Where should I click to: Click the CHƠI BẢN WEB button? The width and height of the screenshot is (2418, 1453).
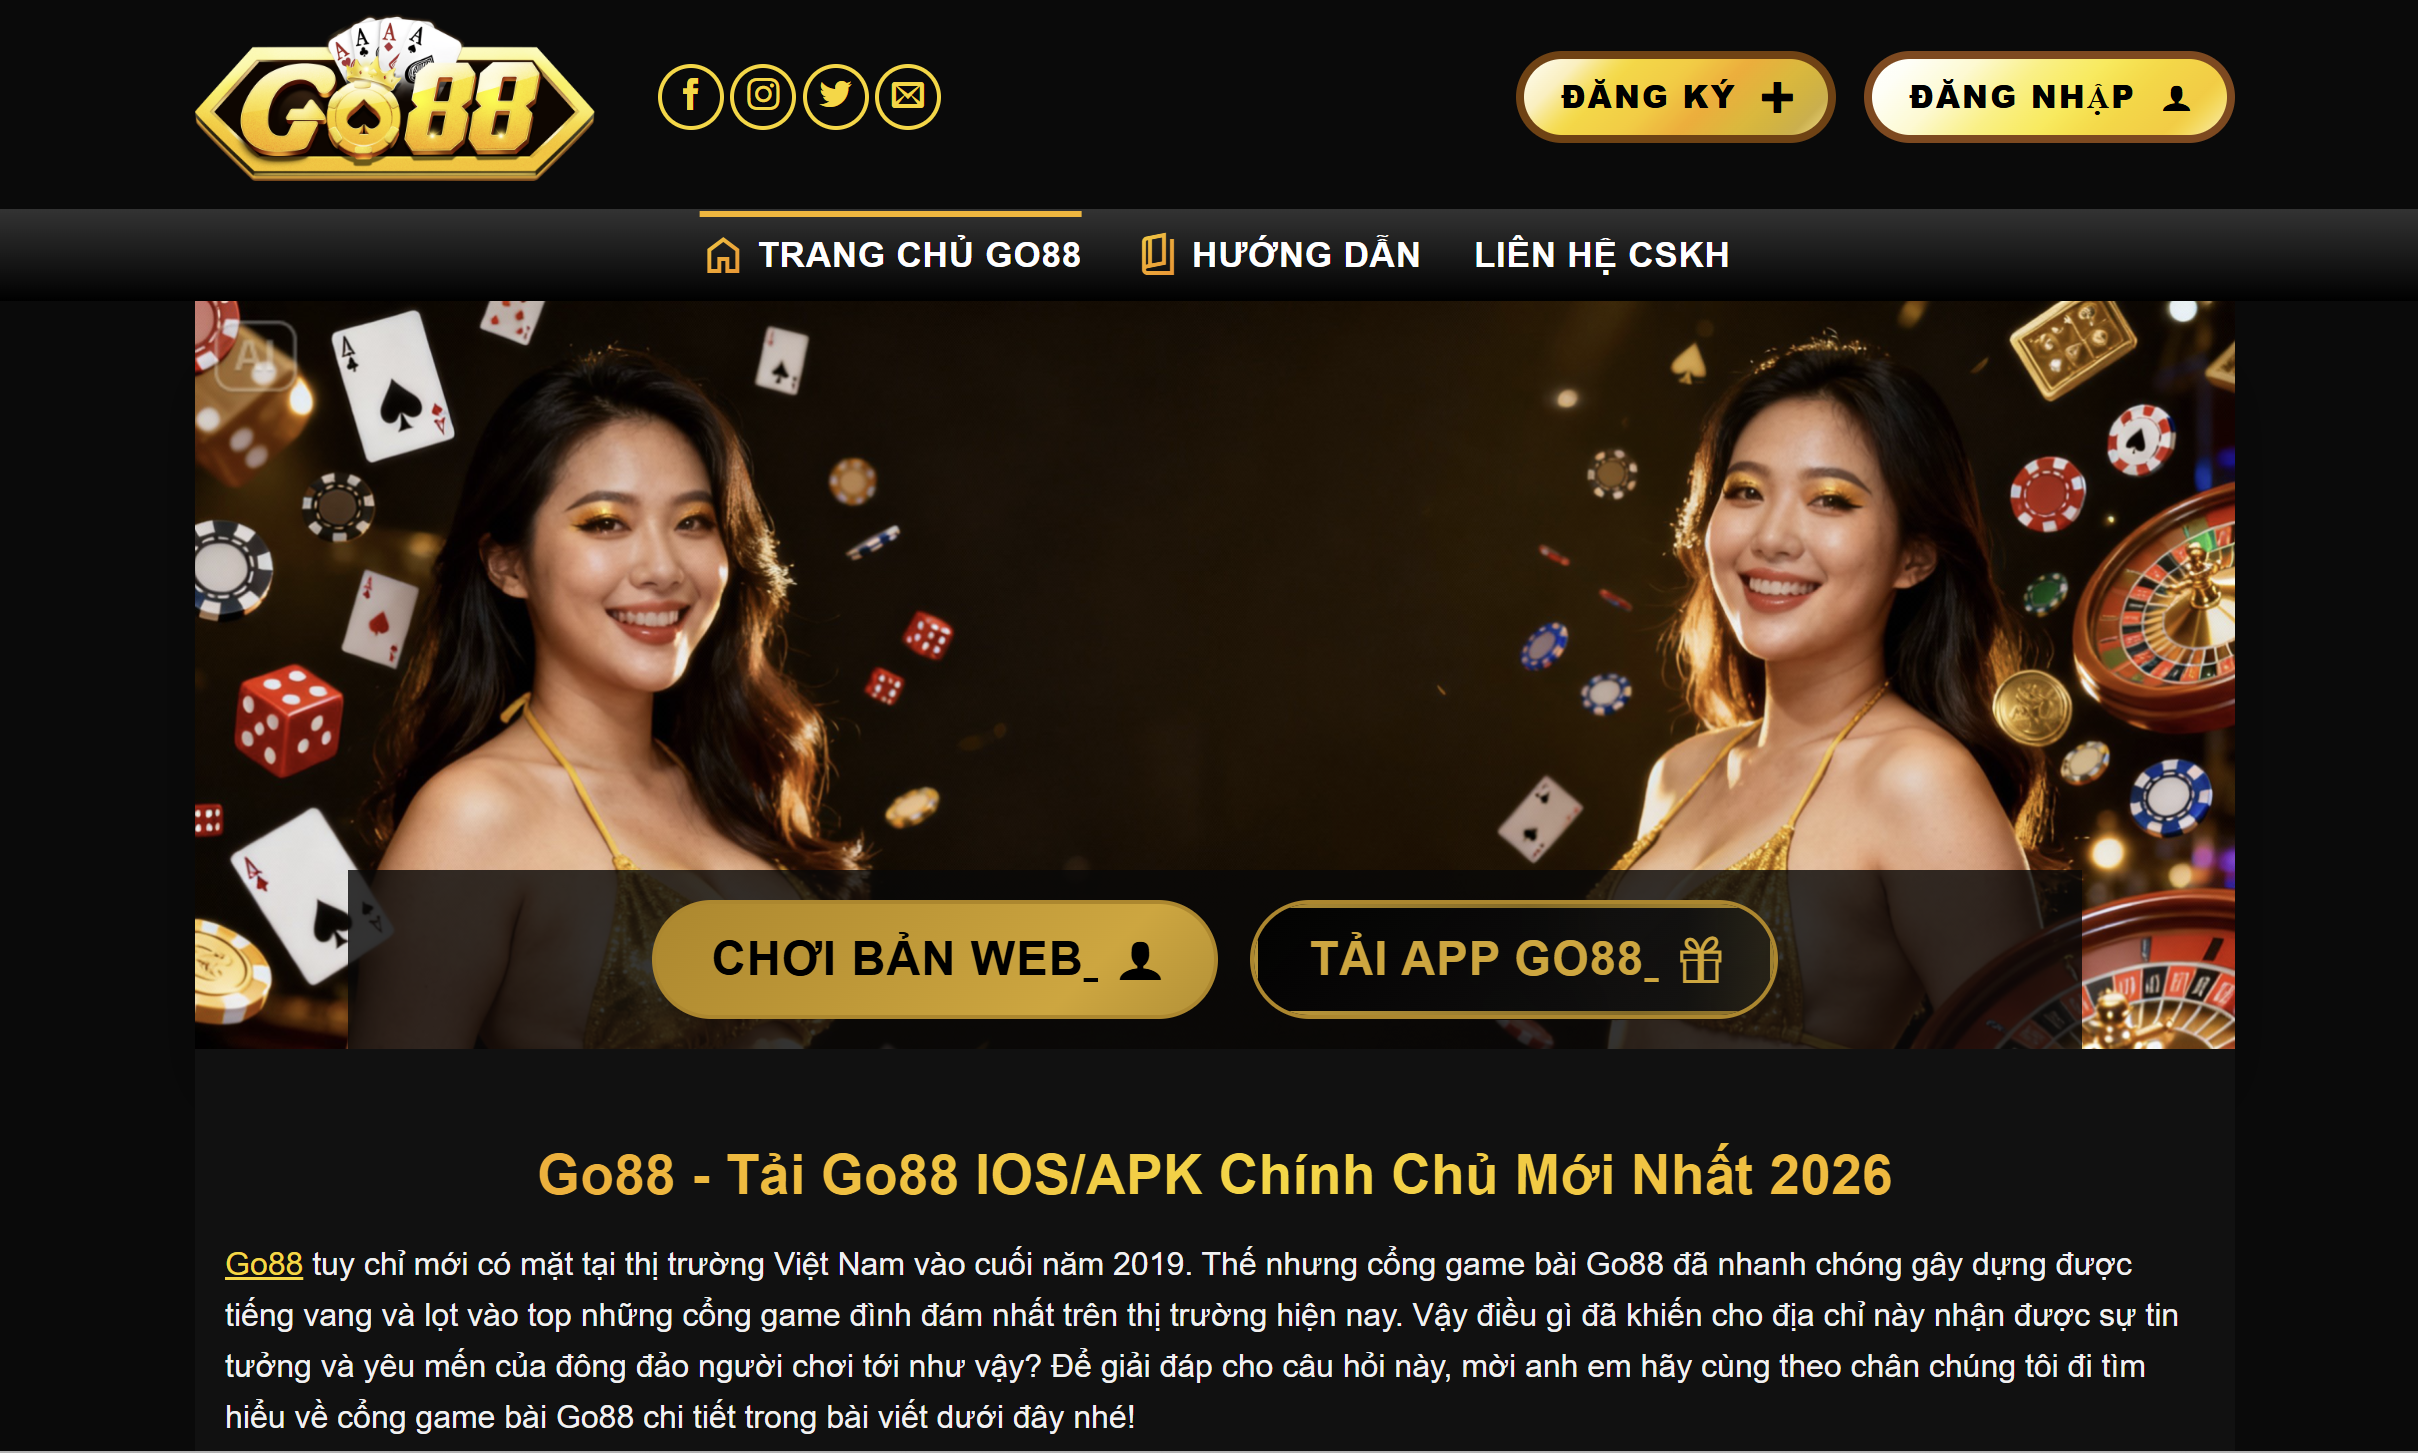pyautogui.click(x=934, y=959)
